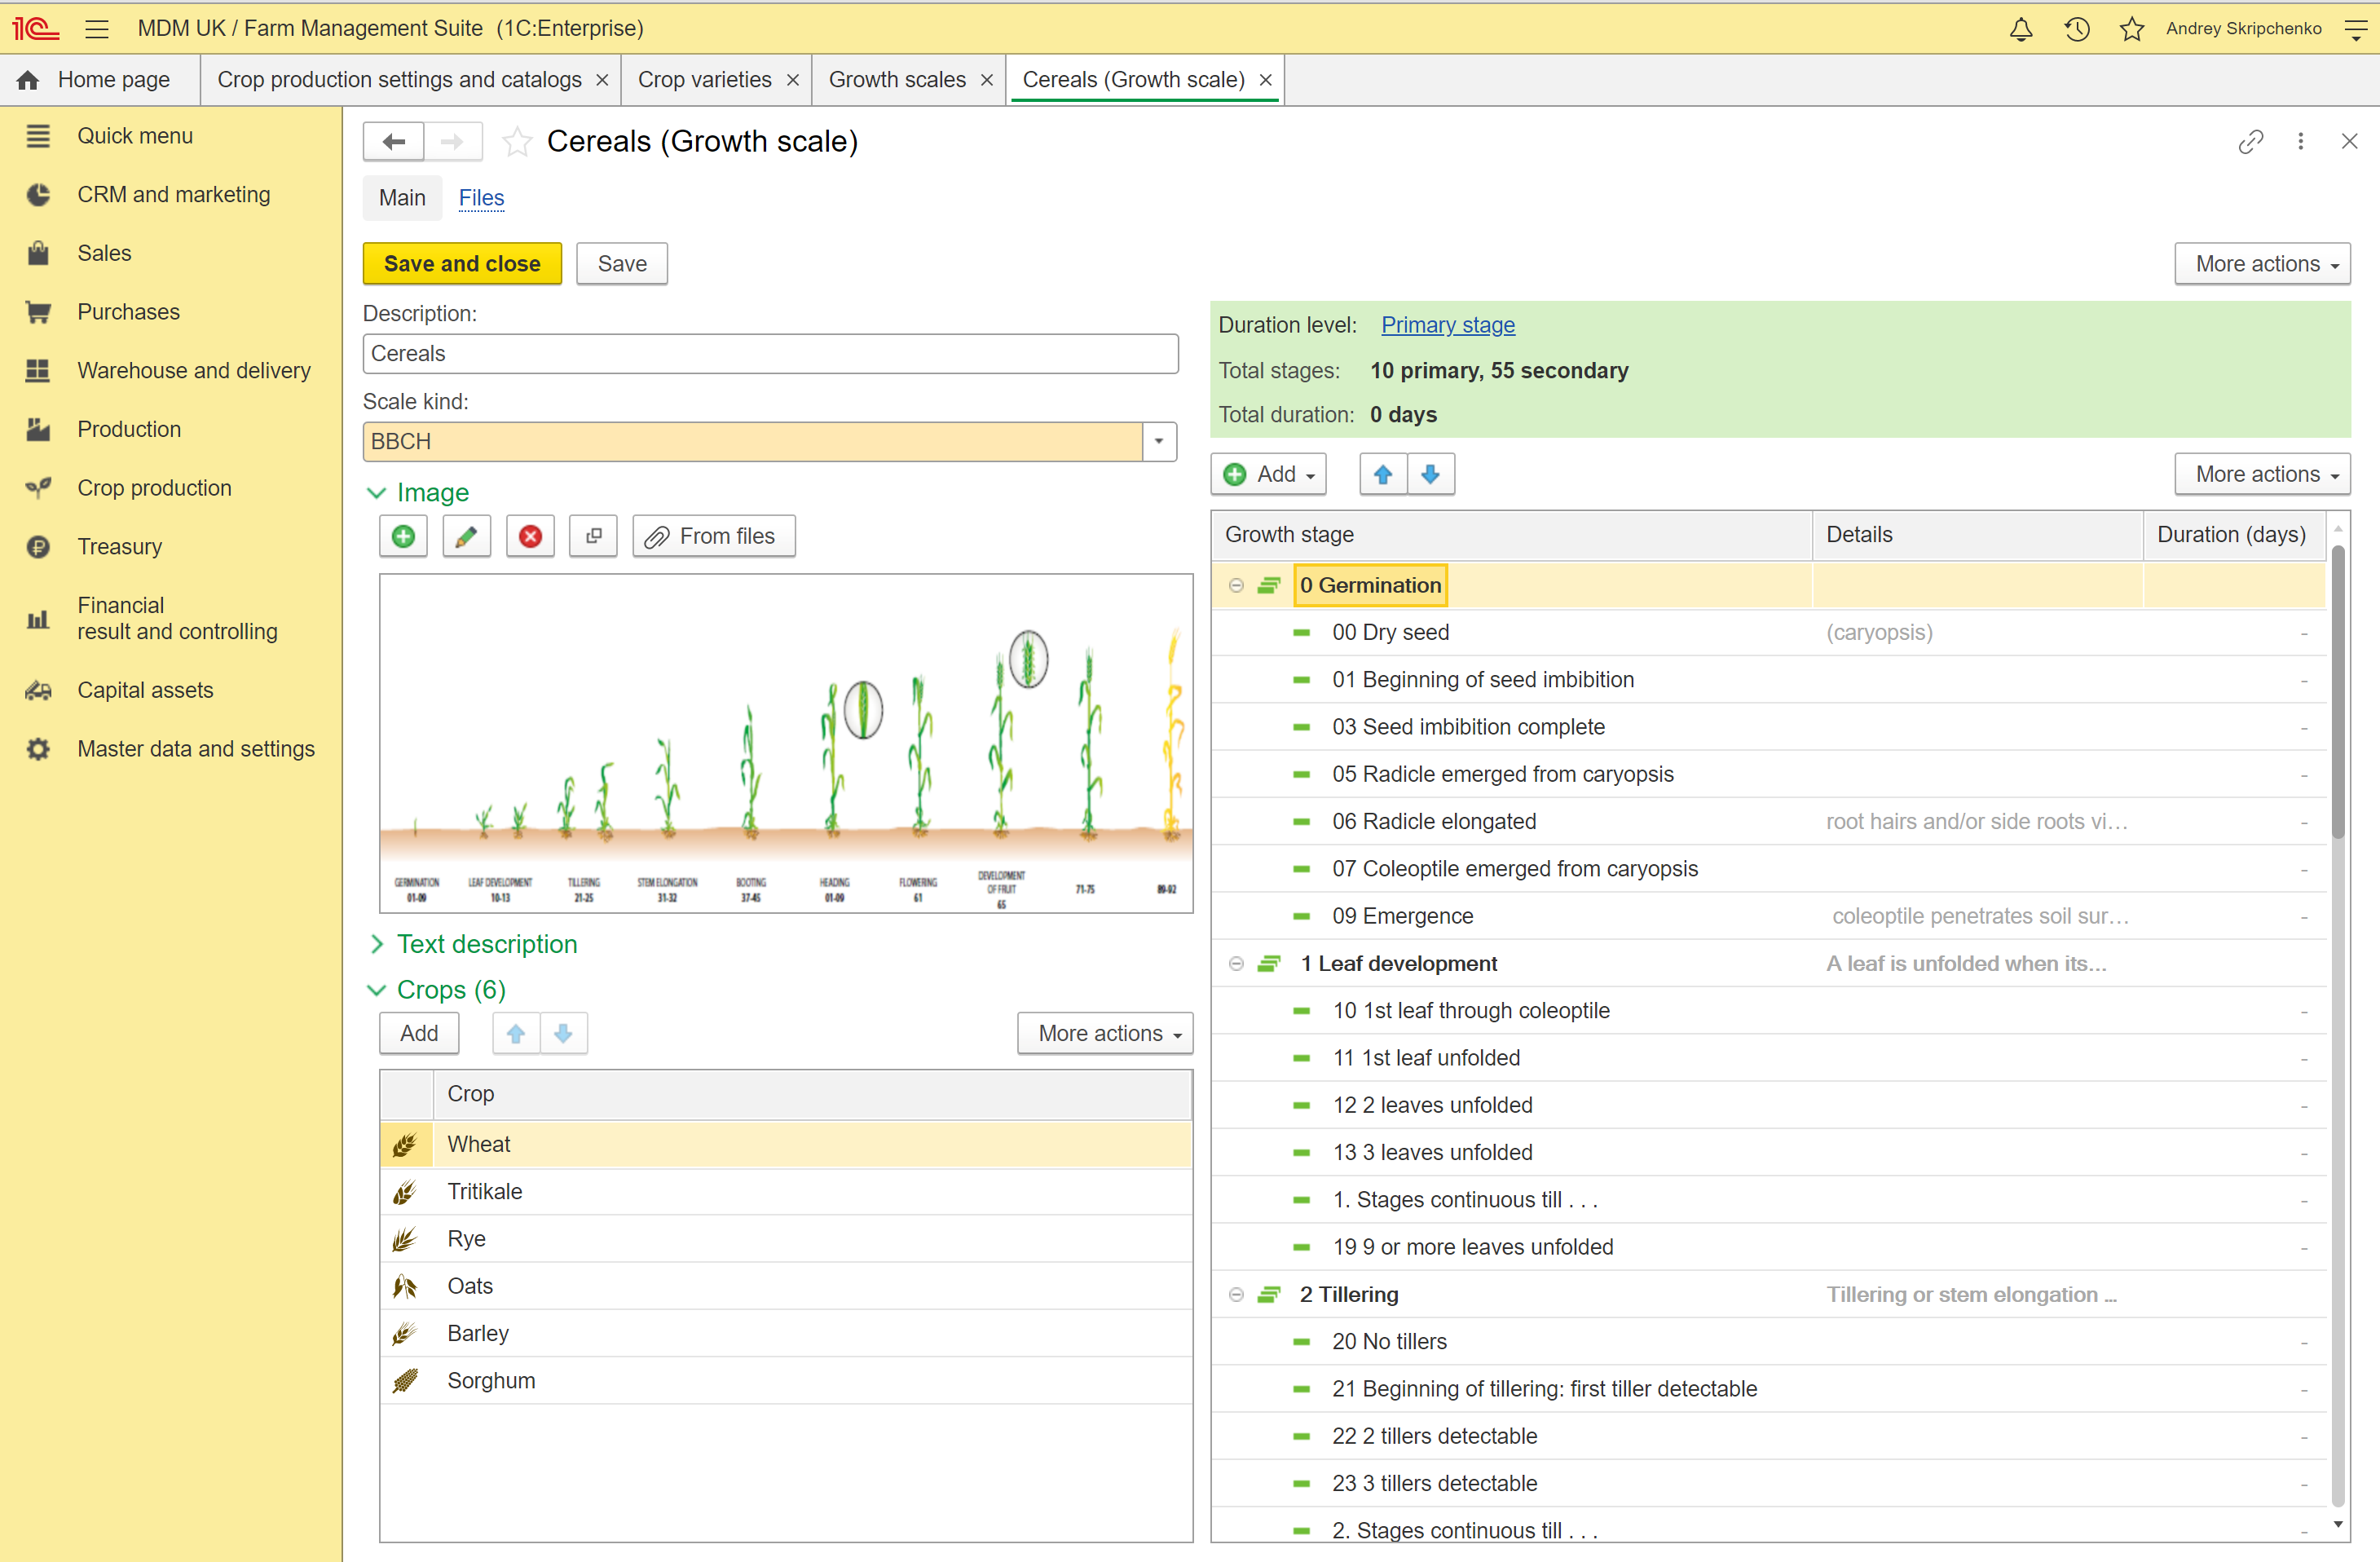Move growth stage up with arrow
This screenshot has width=2380, height=1562.
[1383, 474]
